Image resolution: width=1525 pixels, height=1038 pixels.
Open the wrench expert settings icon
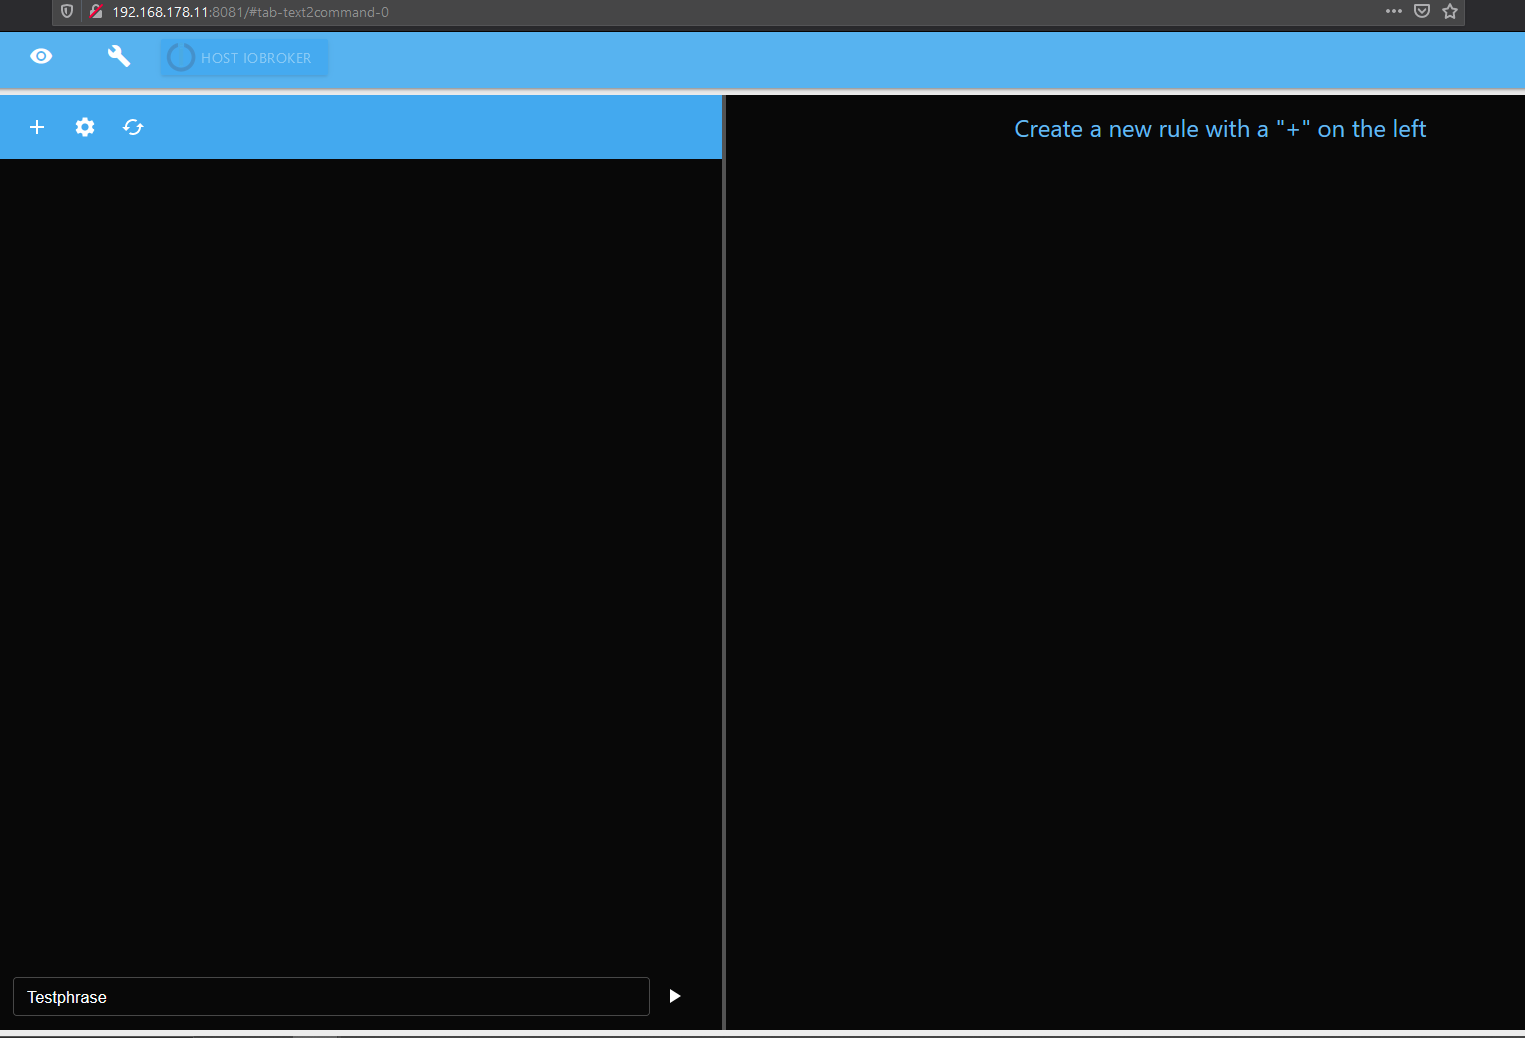119,56
